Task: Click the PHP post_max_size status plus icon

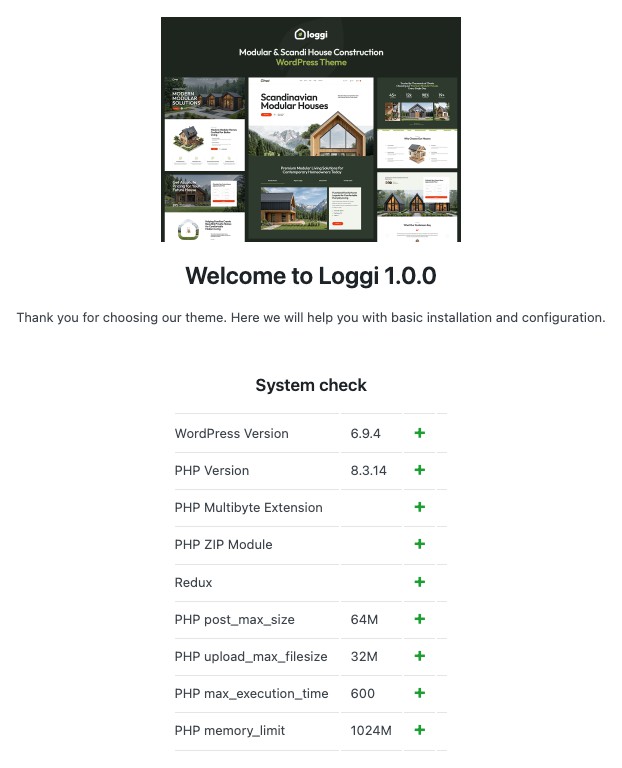Action: click(420, 620)
